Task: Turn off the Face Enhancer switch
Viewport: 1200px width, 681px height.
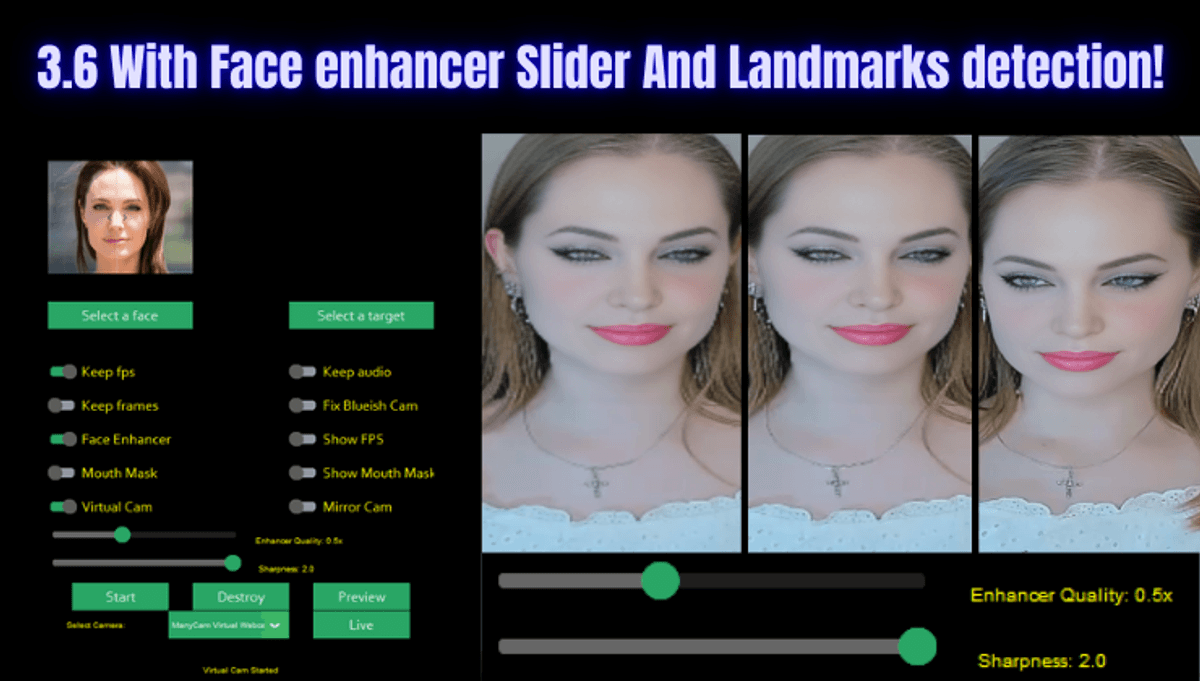Action: tap(63, 439)
